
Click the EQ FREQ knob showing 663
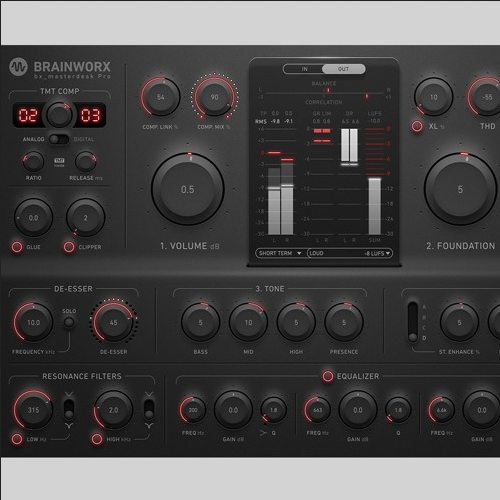[318, 410]
